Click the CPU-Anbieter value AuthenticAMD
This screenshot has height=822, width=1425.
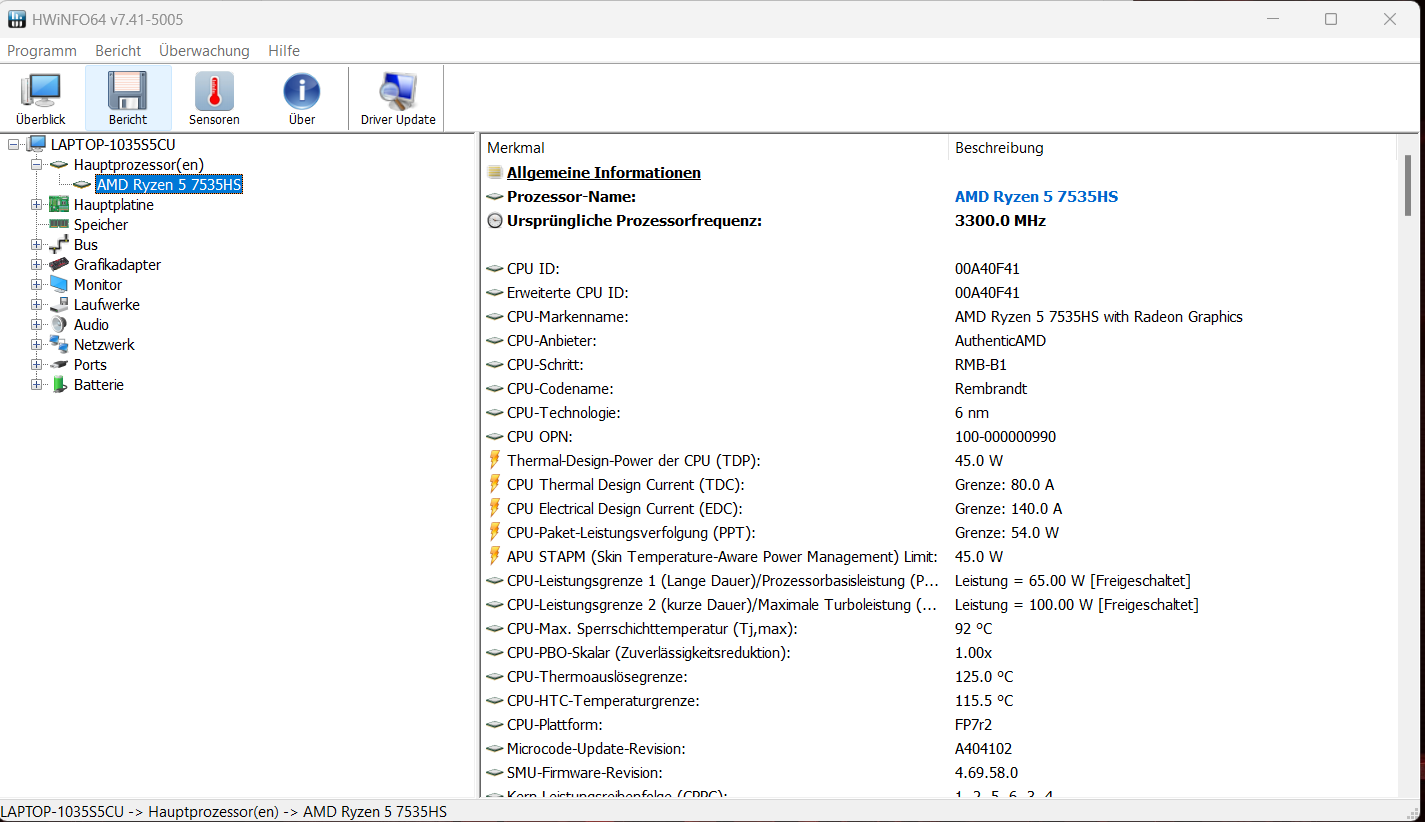pyautogui.click(x=1000, y=340)
